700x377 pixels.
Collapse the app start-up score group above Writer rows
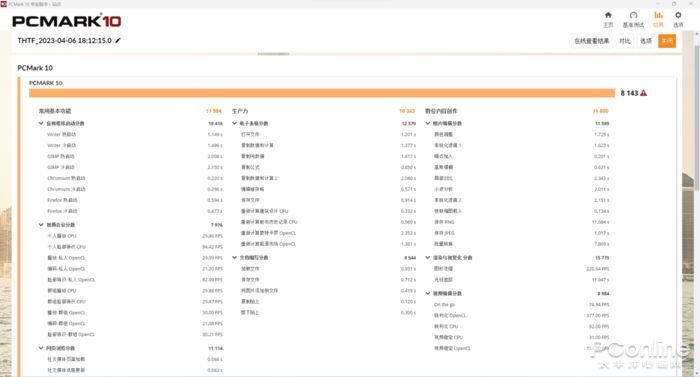tap(41, 123)
